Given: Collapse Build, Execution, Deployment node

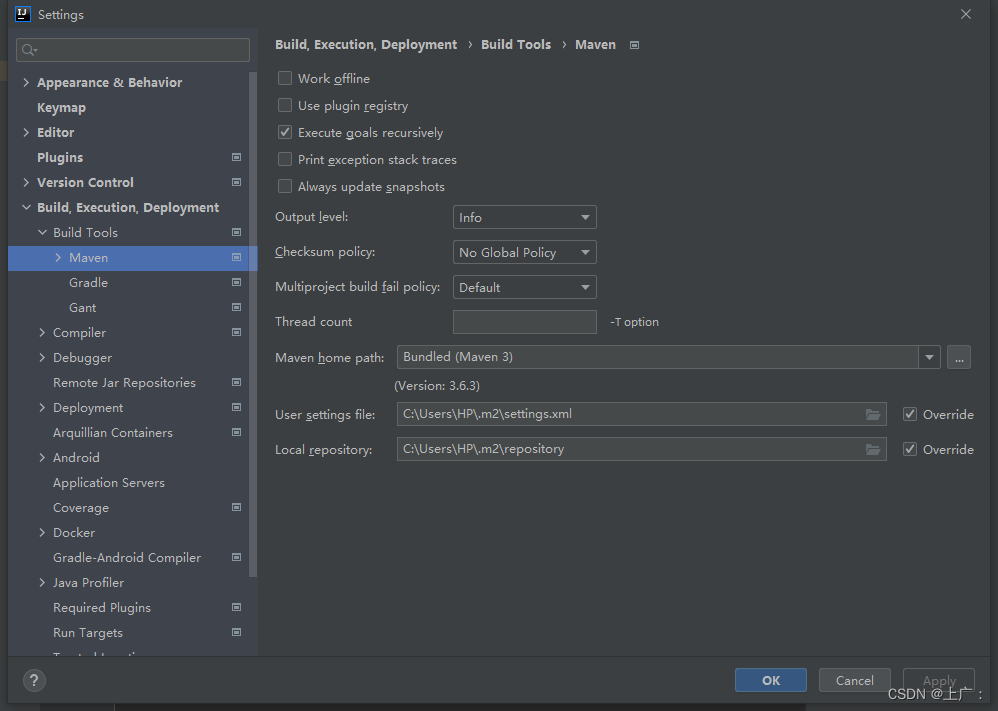Looking at the screenshot, I should [26, 208].
